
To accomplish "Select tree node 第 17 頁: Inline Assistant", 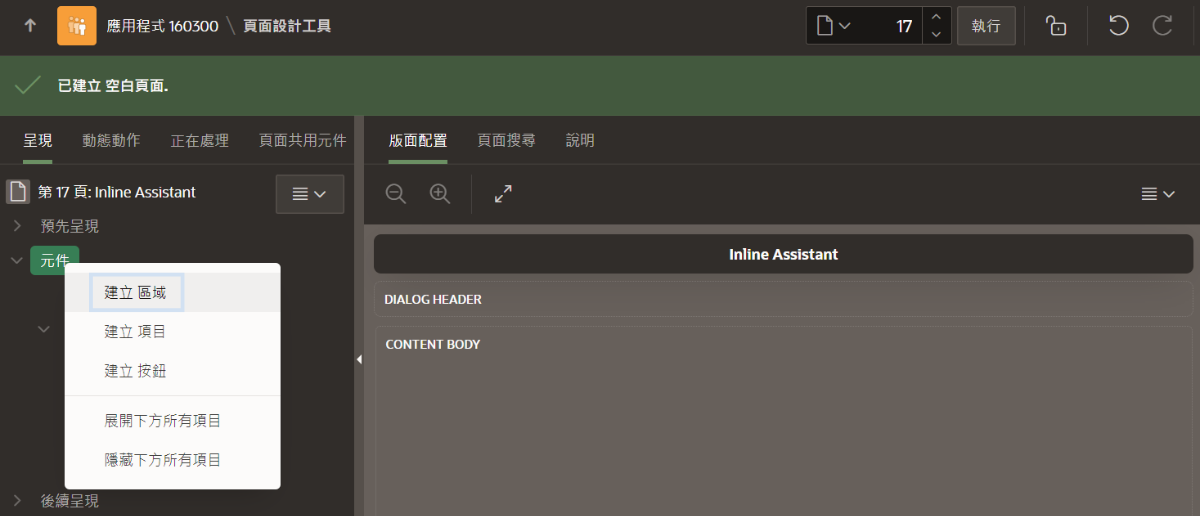I will (117, 192).
